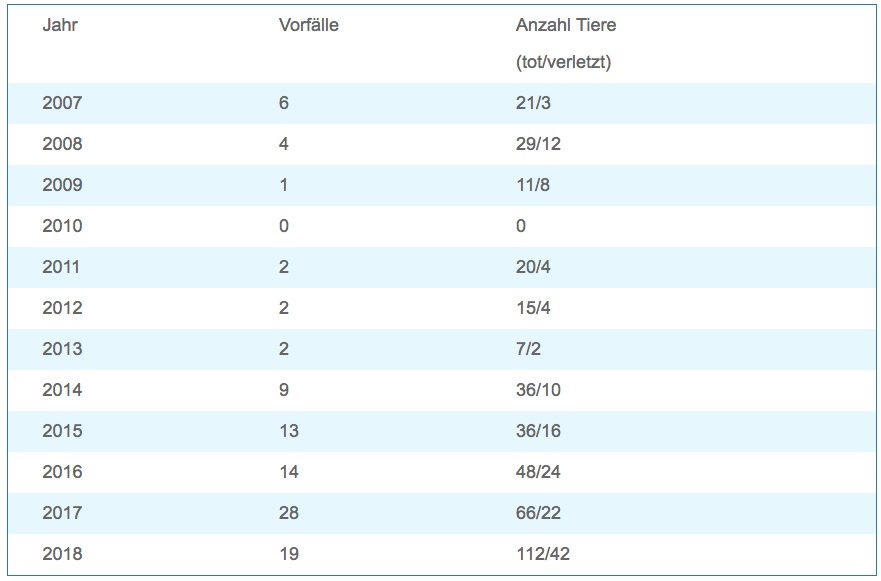Click the 13 incidents cell
This screenshot has height=581, width=881.
pyautogui.click(x=289, y=431)
